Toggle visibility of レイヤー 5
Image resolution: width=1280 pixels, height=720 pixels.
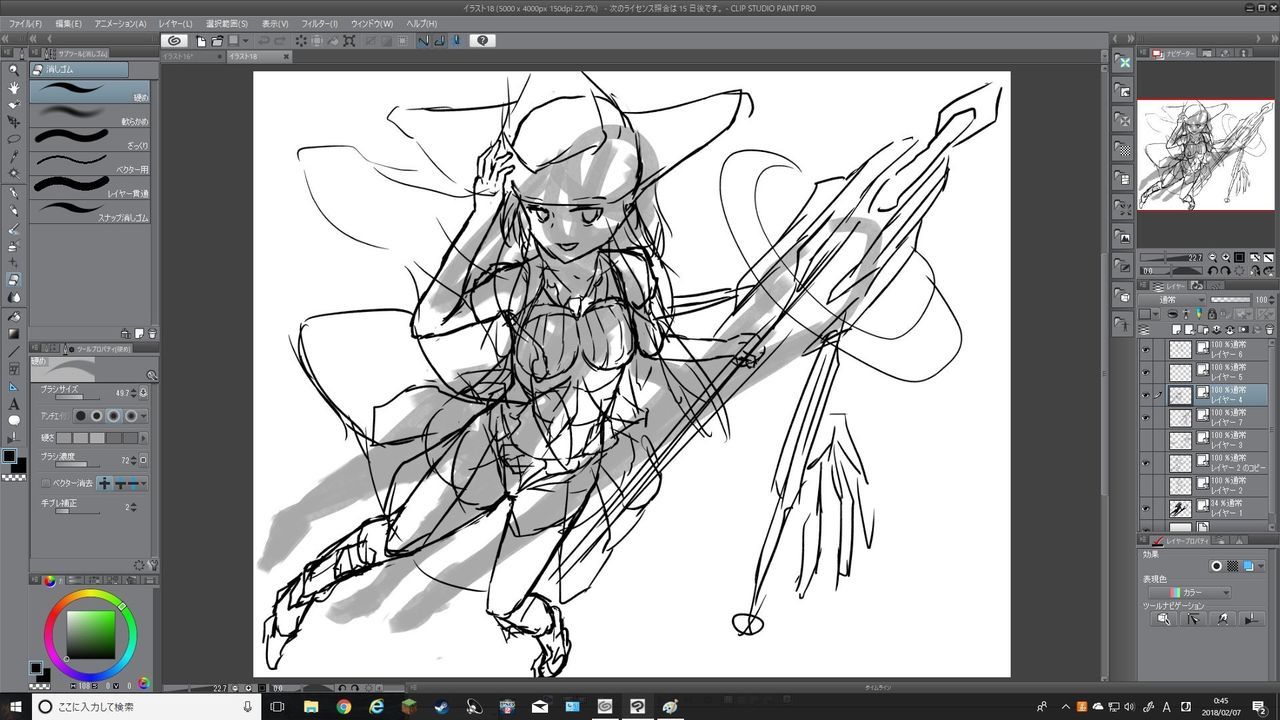point(1146,372)
